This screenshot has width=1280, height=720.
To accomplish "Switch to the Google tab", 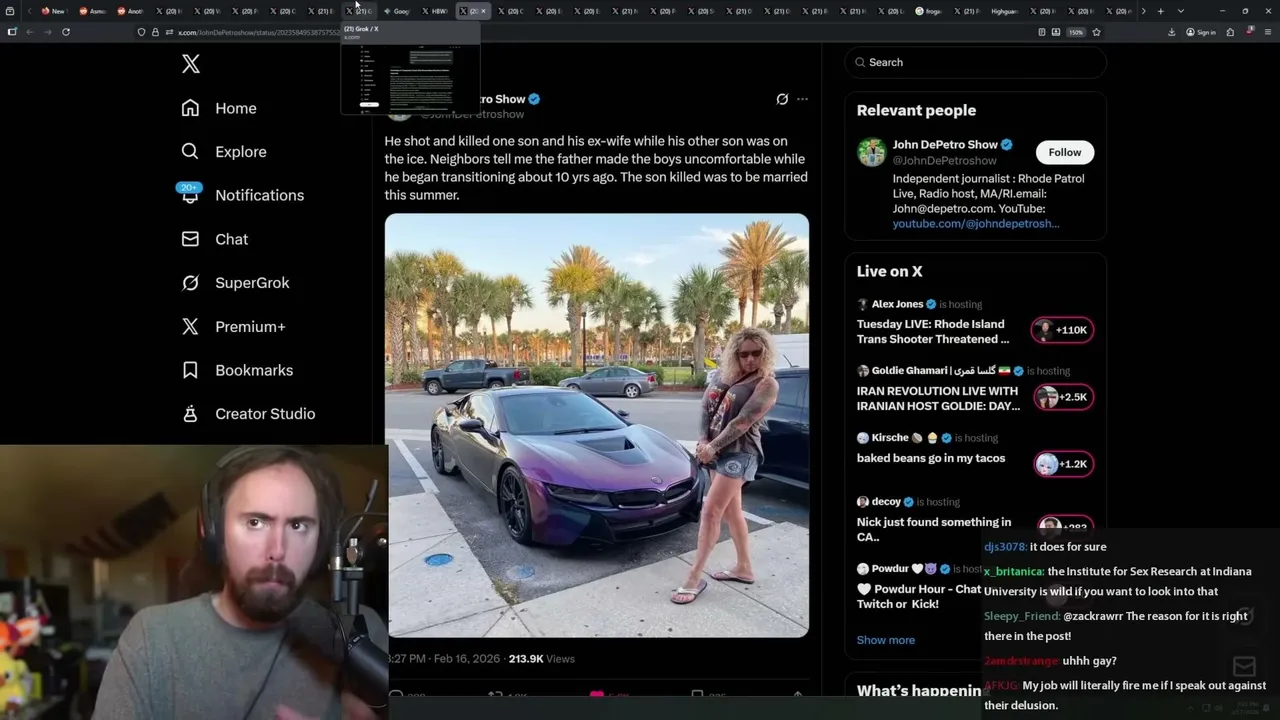I will [x=396, y=11].
